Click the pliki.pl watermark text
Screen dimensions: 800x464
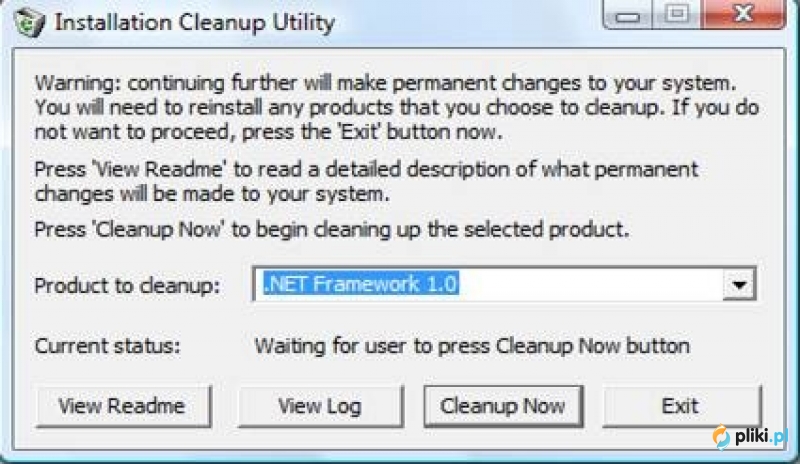coord(762,436)
